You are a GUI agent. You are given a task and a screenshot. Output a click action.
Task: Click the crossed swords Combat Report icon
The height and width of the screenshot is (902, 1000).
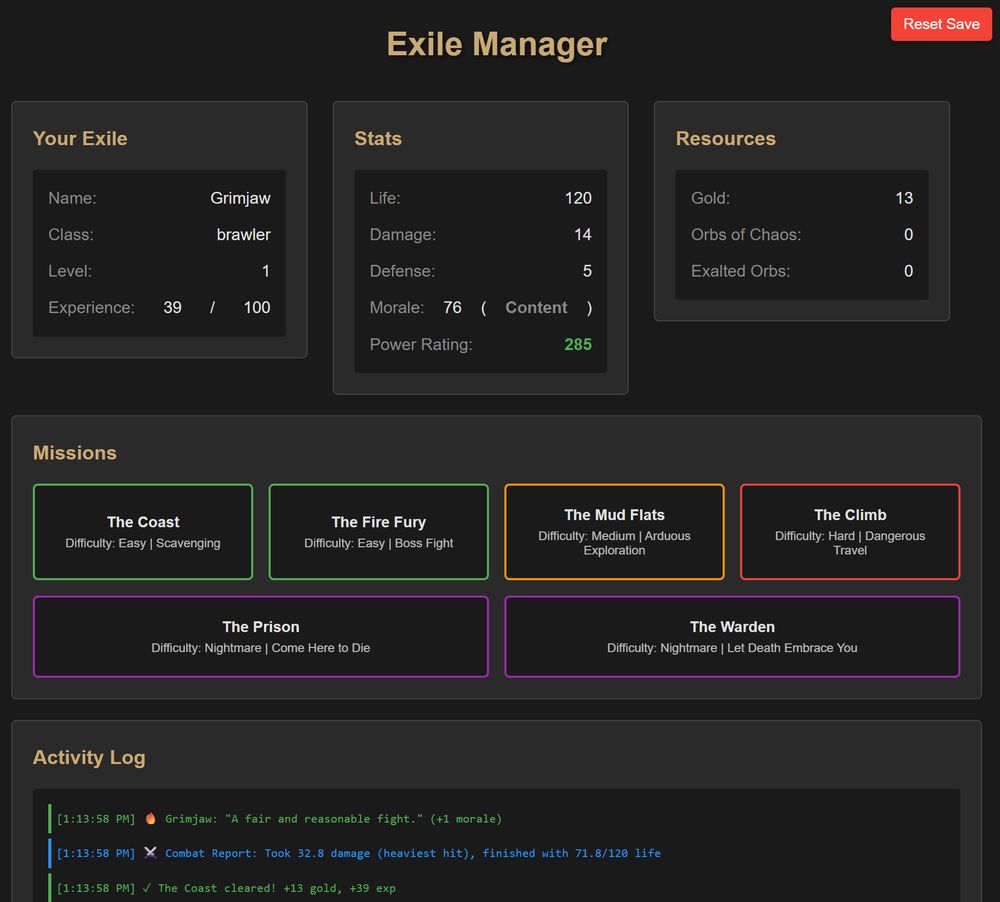click(x=151, y=853)
